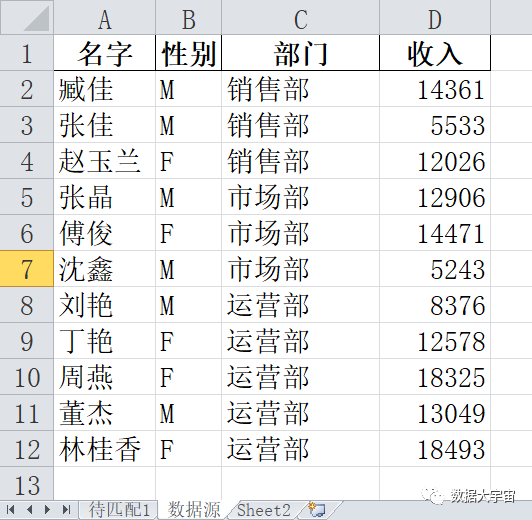The width and height of the screenshot is (532, 520).
Task: Click the 收入 header cell
Action: [x=435, y=53]
